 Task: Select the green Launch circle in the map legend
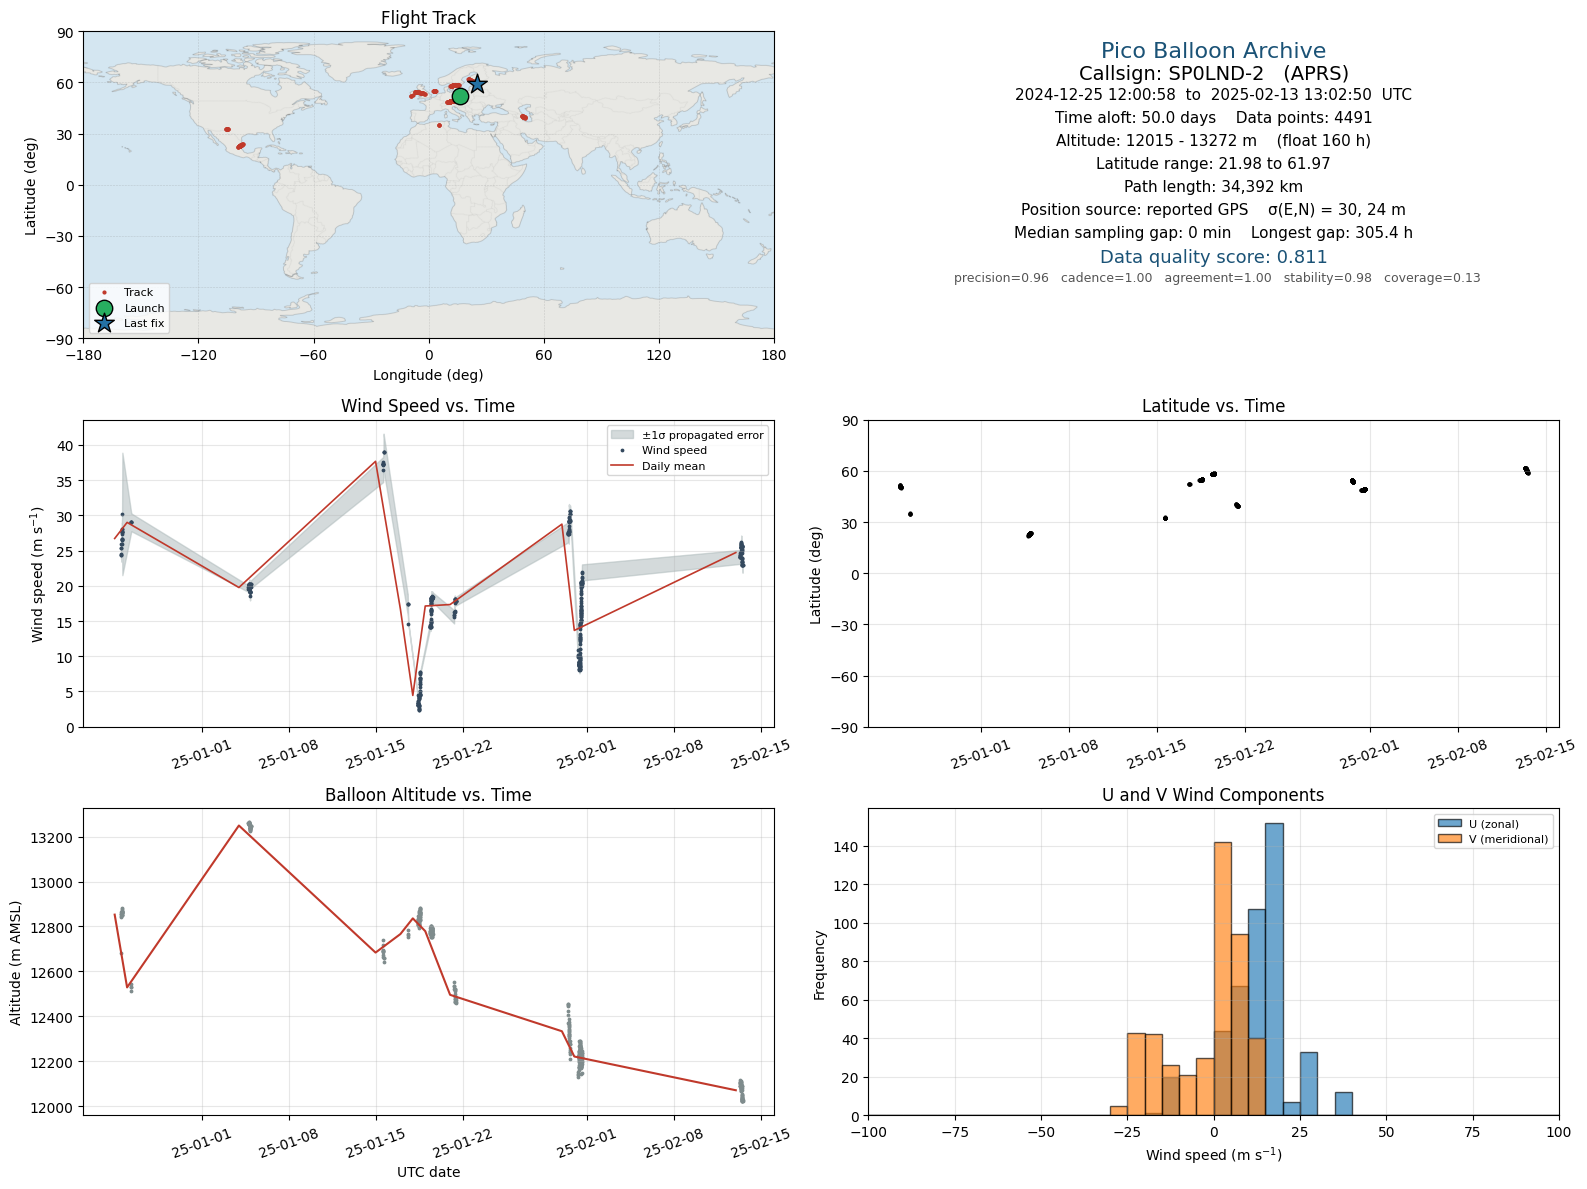click(x=104, y=308)
